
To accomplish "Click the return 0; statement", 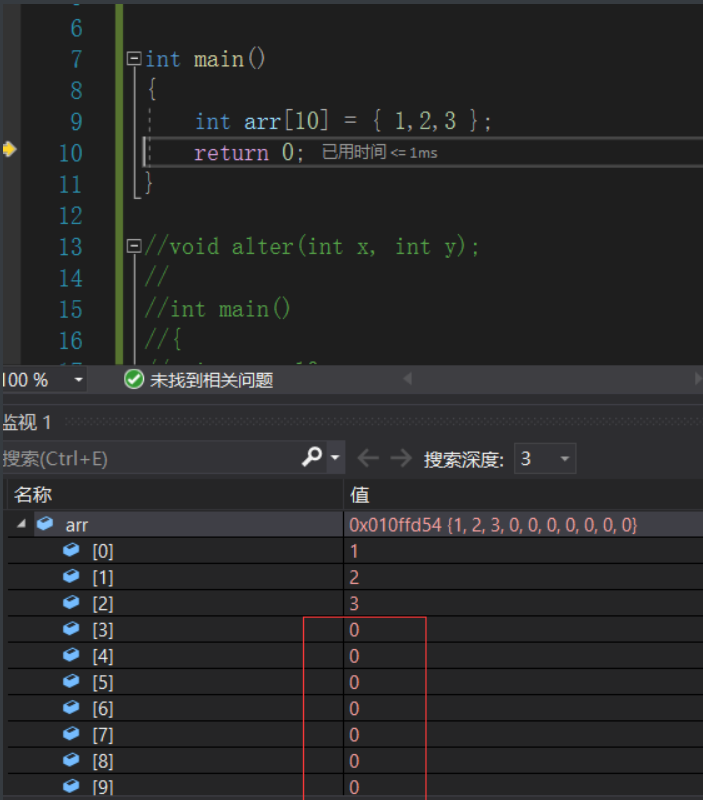I will click(x=249, y=152).
